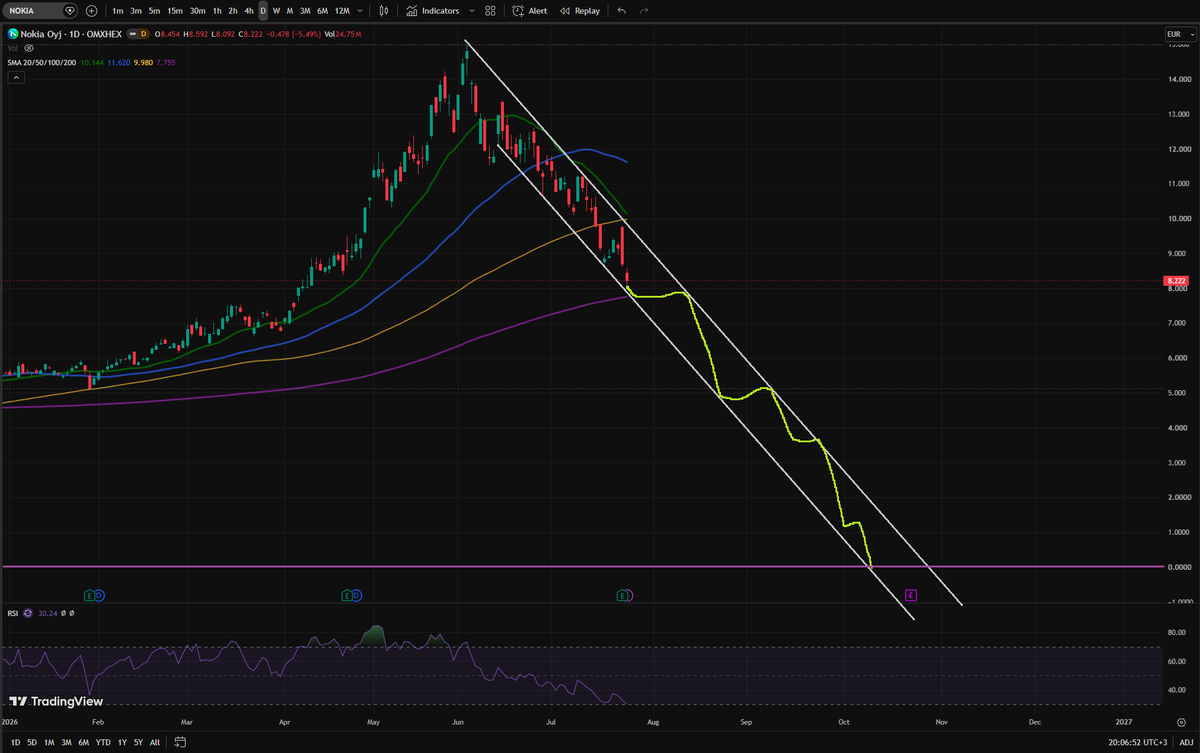
Task: Select the D daily interval
Action: click(x=263, y=11)
